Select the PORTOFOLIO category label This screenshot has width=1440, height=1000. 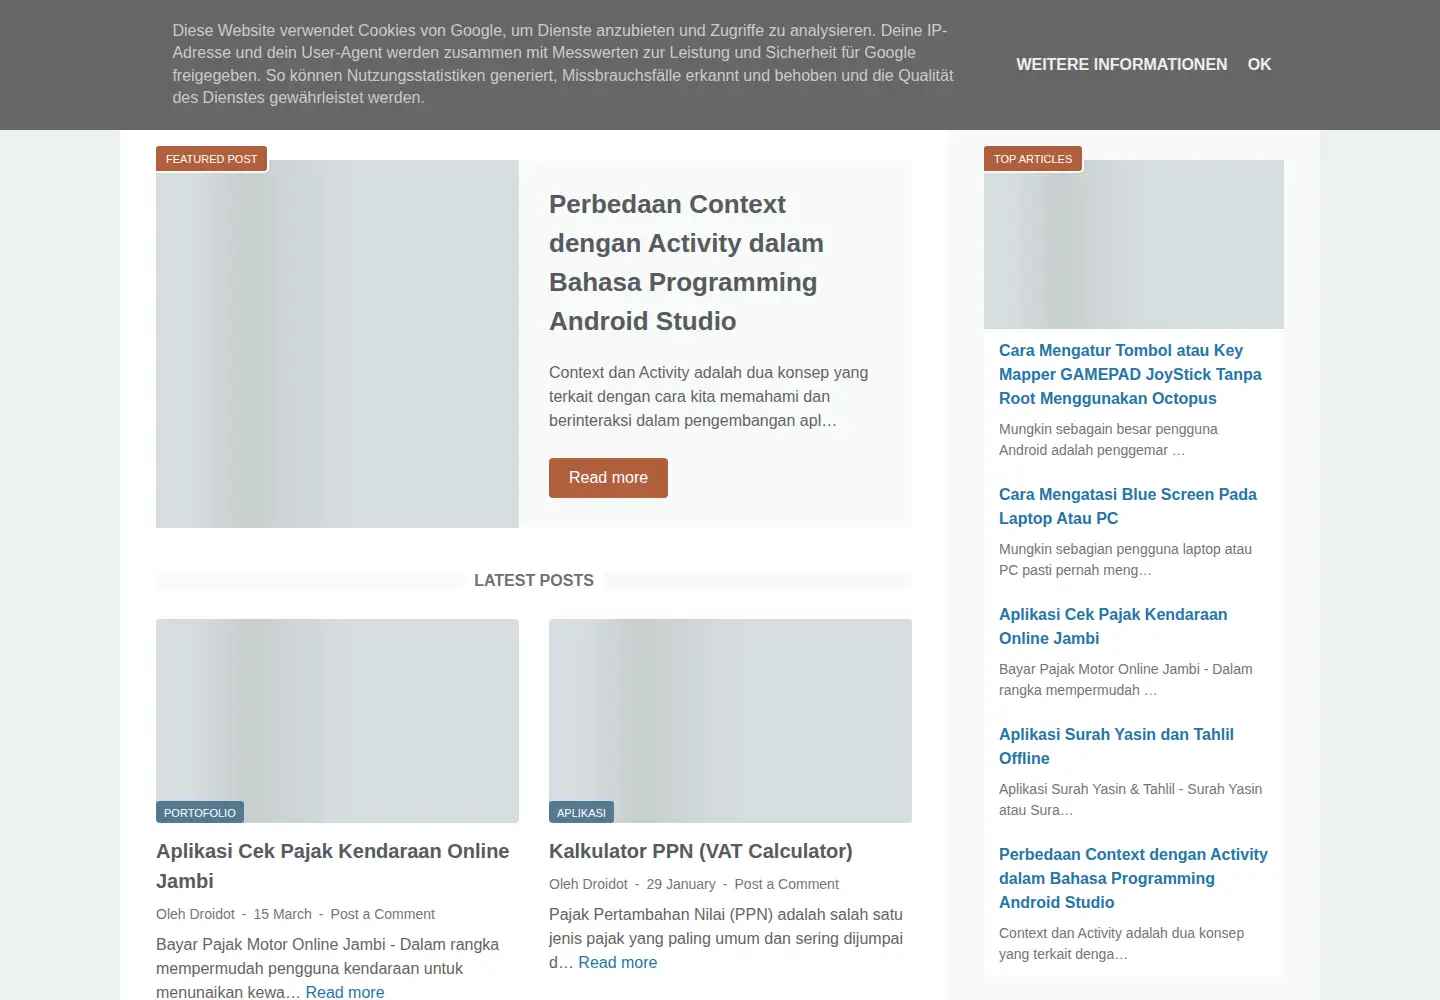[x=200, y=813]
